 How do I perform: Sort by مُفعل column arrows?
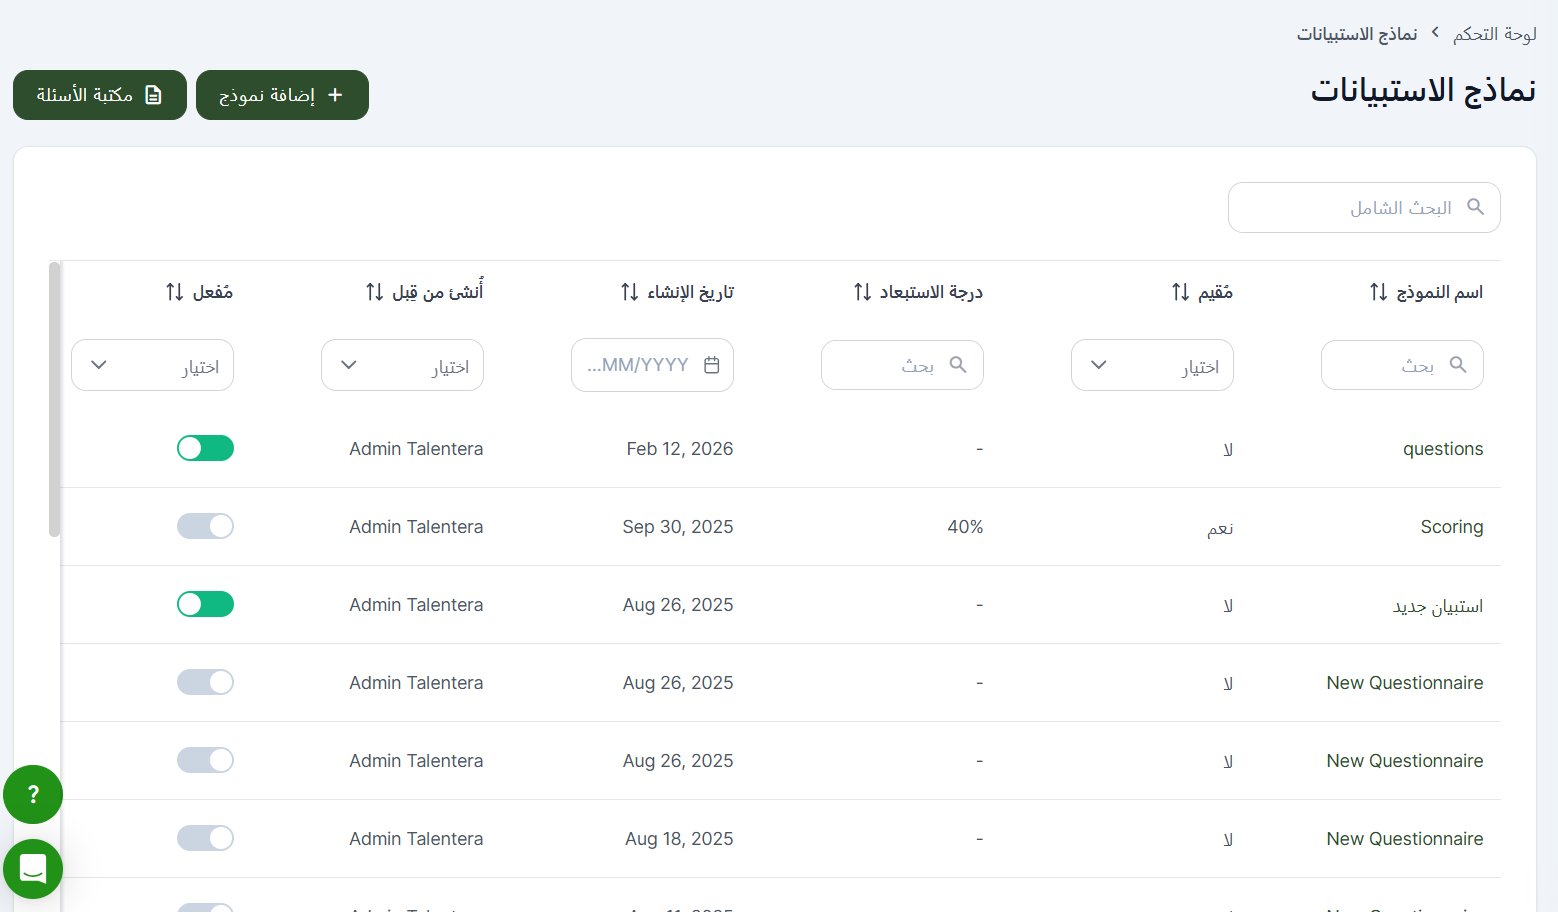174,292
